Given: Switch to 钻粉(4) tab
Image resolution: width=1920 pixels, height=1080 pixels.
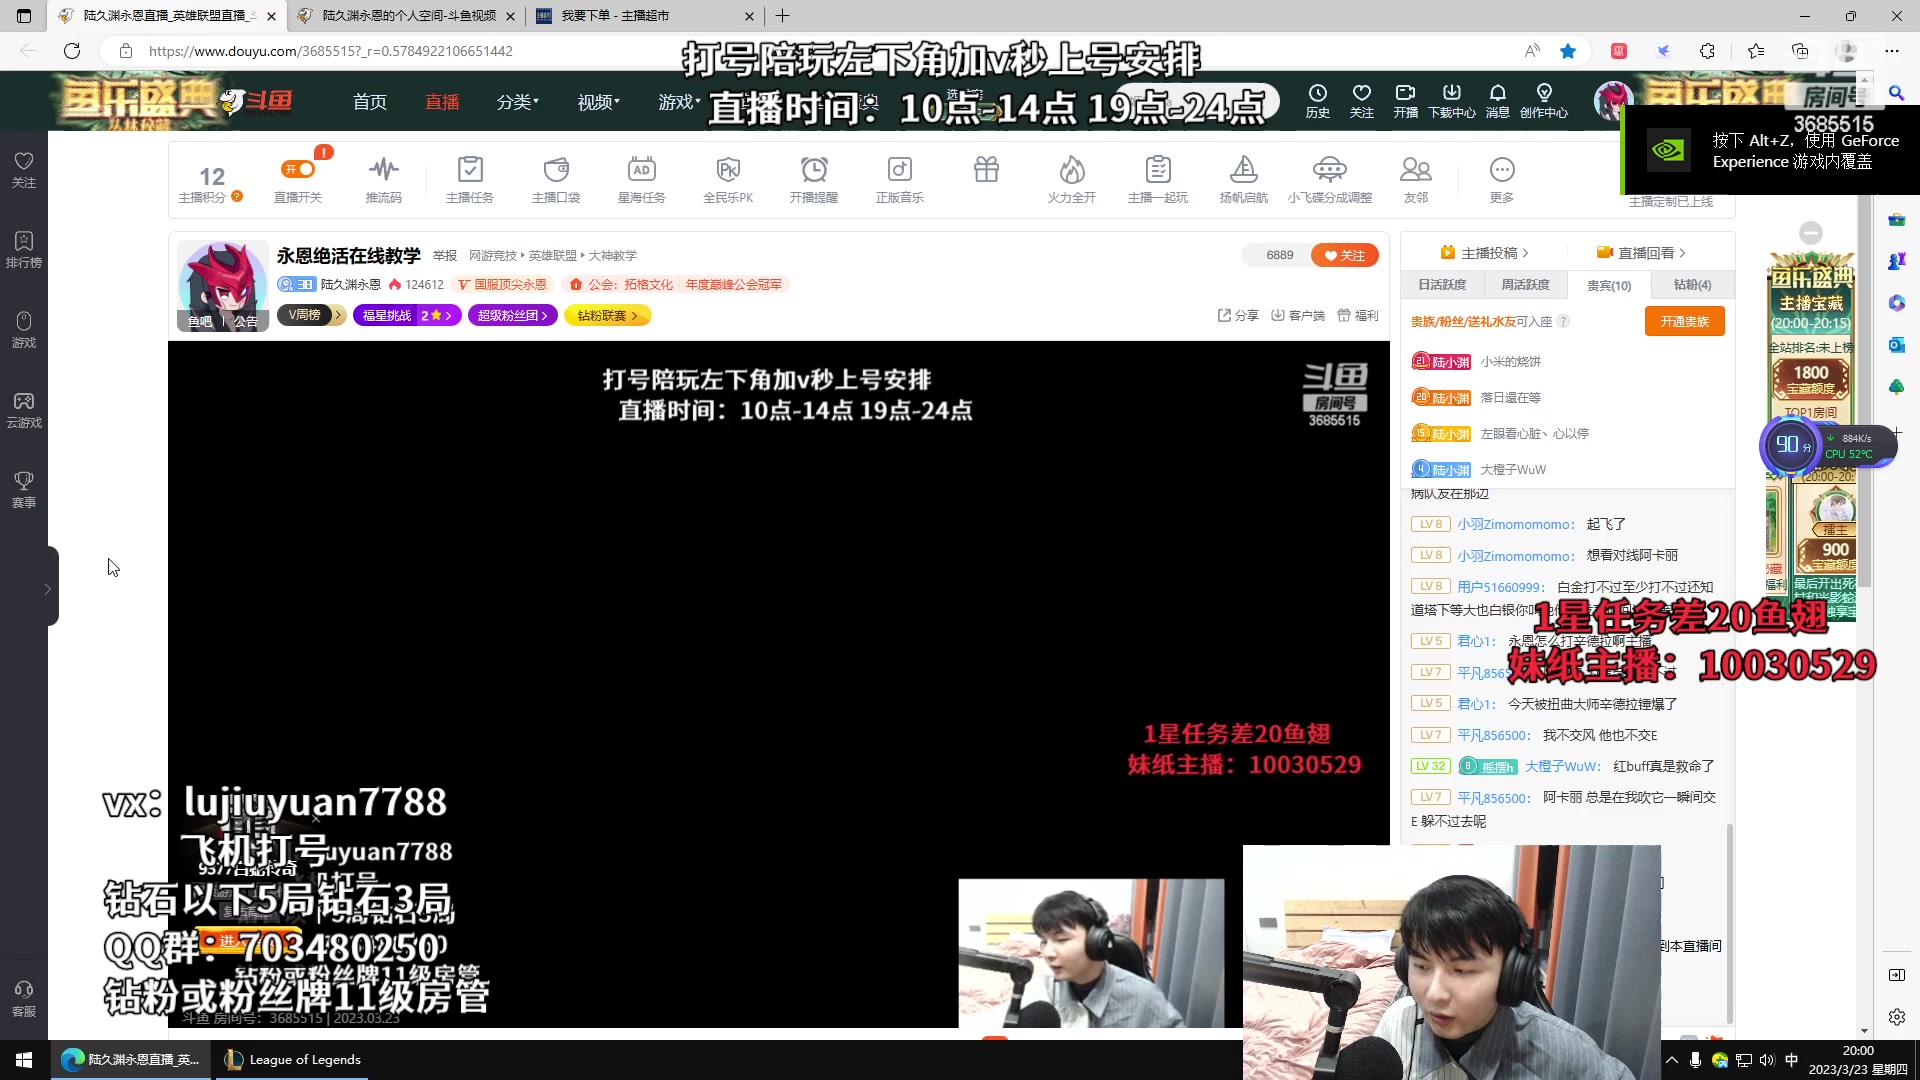Looking at the screenshot, I should coord(1692,285).
